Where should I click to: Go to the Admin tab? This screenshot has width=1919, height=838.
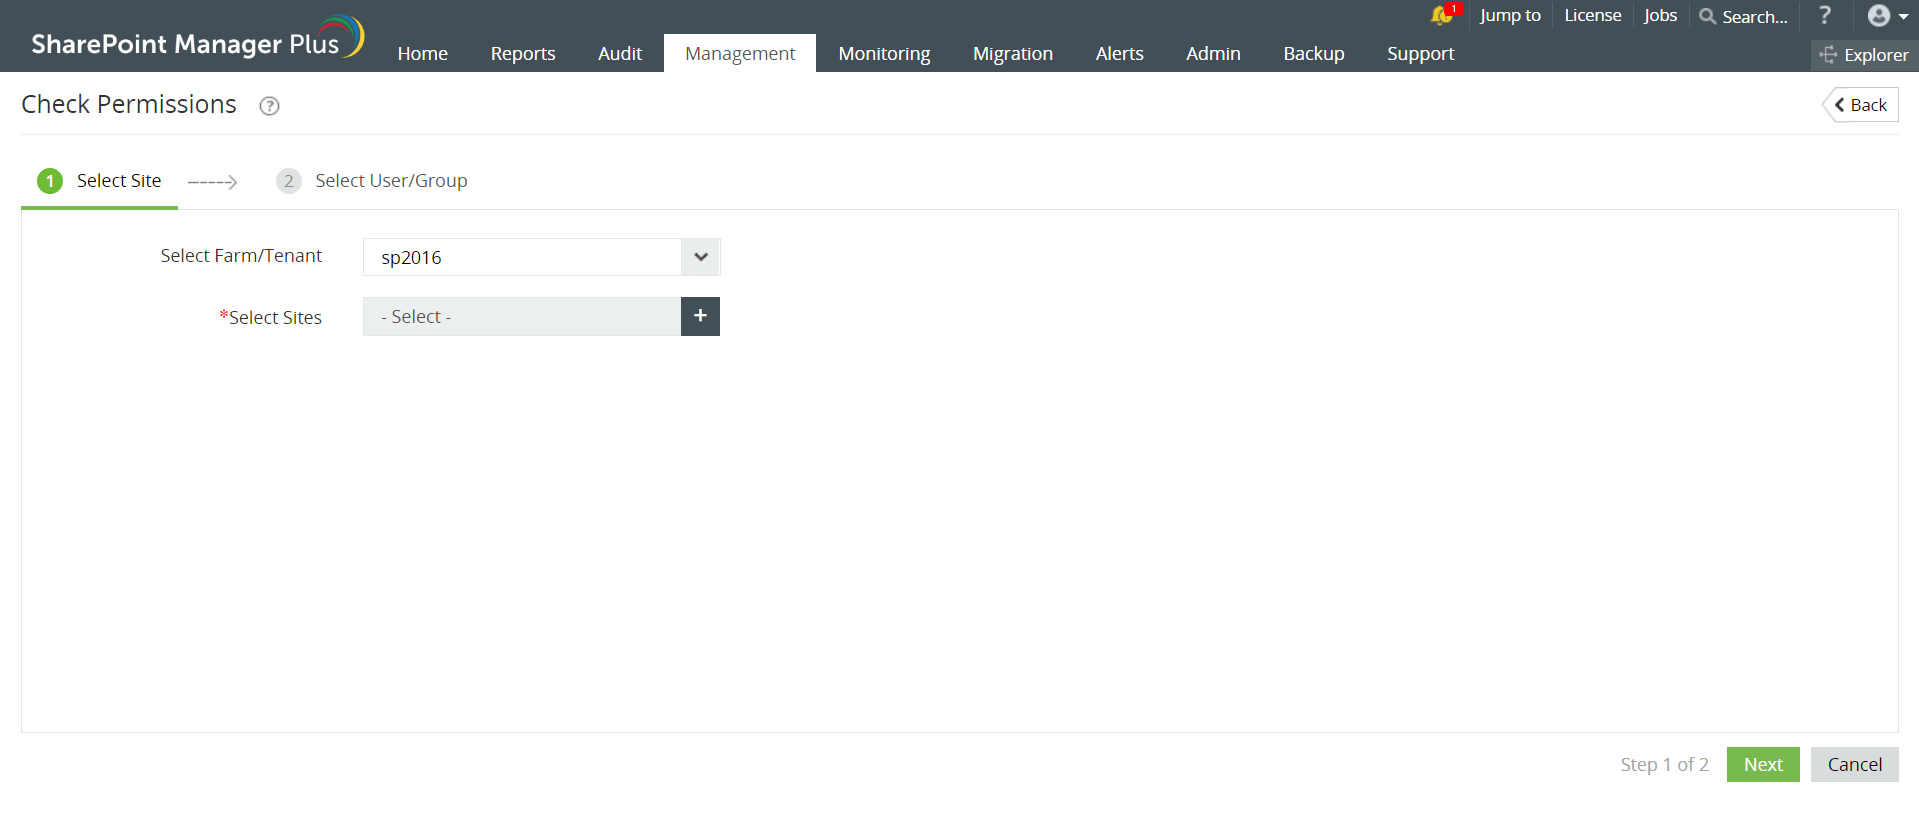1213,54
